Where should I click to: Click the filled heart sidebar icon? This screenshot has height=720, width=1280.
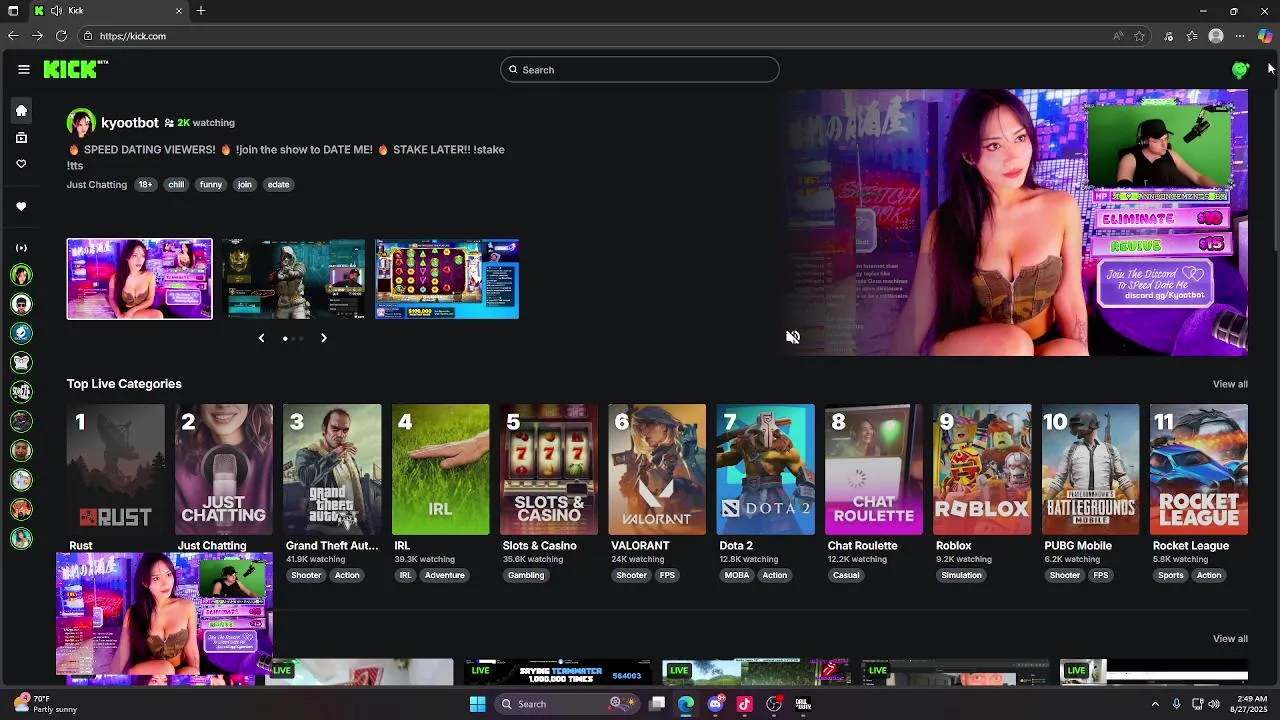[21, 207]
